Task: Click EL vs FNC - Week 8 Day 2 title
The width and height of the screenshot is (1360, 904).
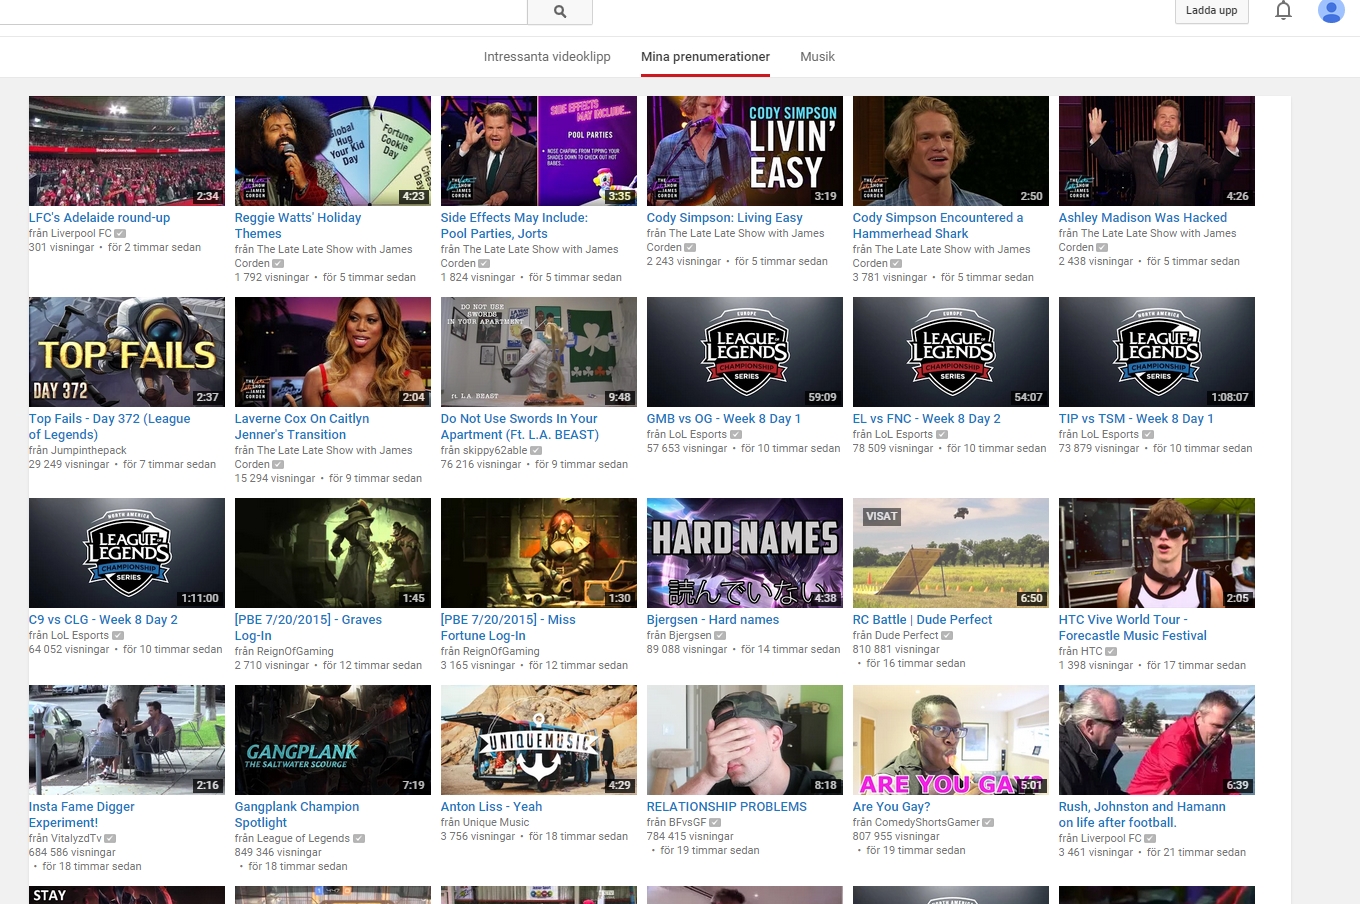Action: pyautogui.click(x=927, y=419)
